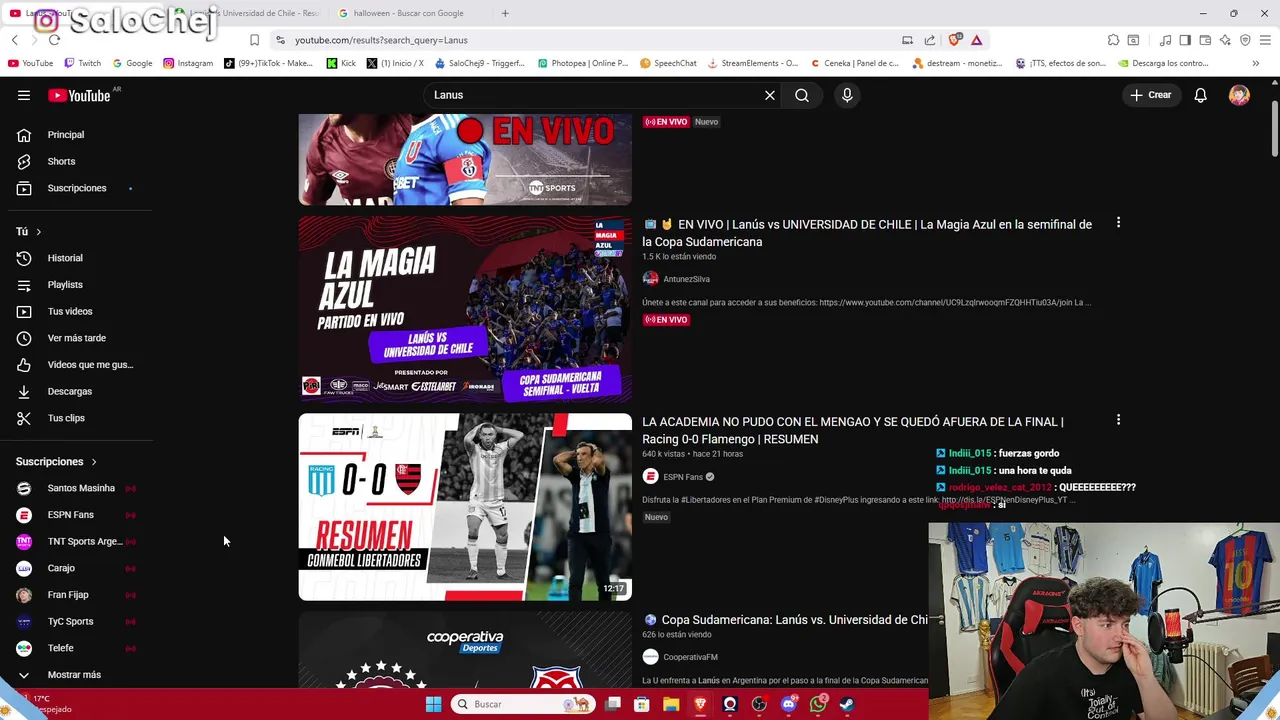
Task: Clear the search box with the X
Action: point(770,95)
